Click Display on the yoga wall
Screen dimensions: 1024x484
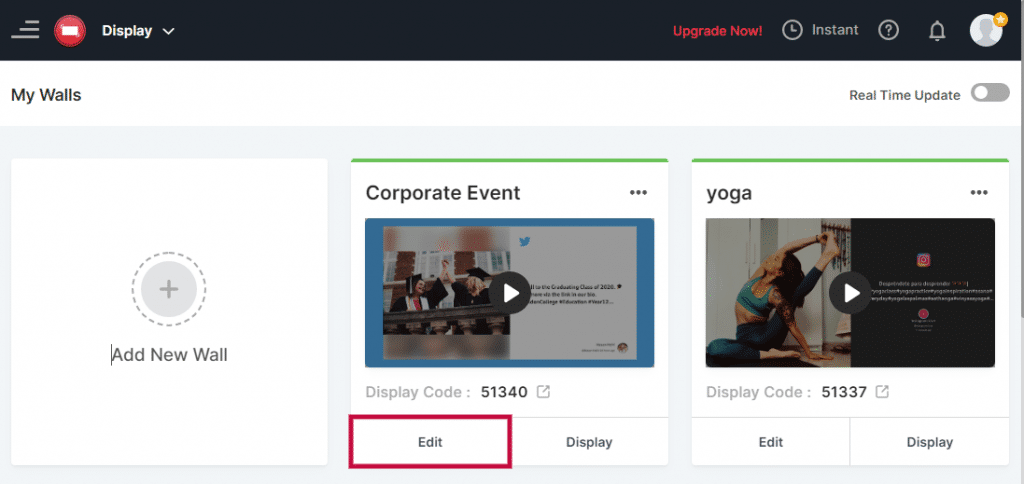pyautogui.click(x=929, y=442)
